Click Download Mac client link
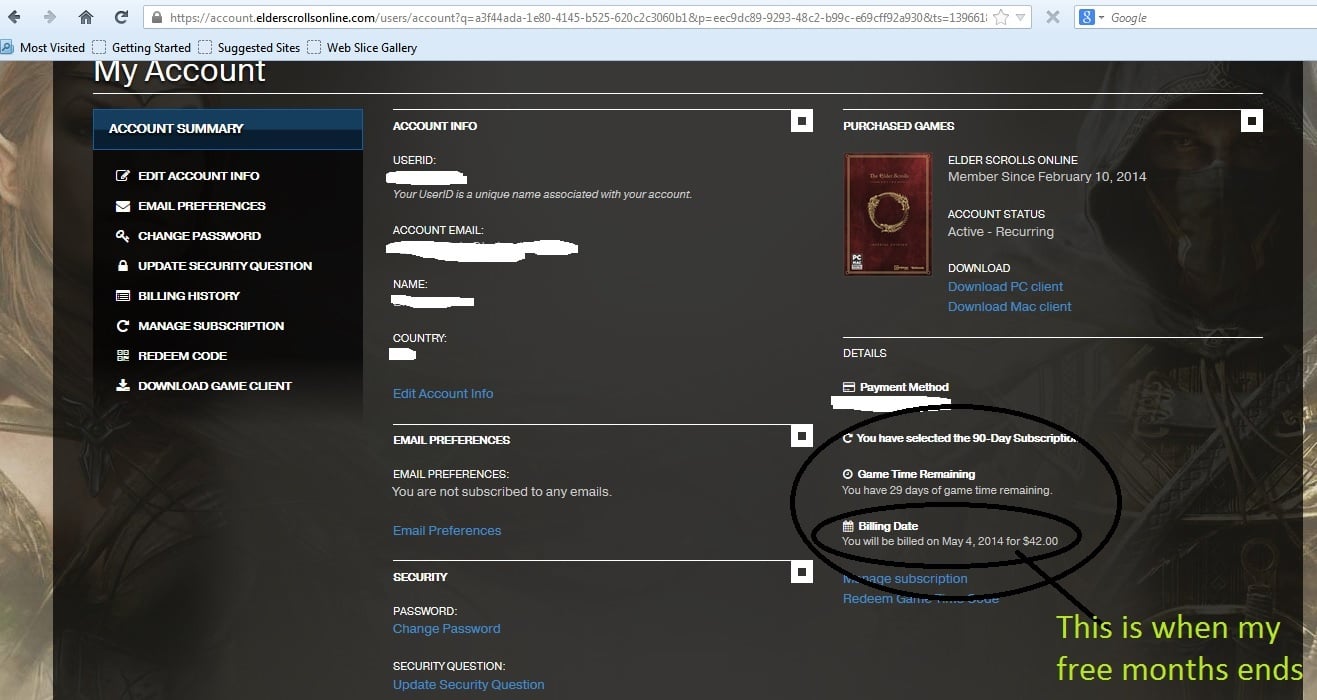1317x700 pixels. tap(1009, 307)
